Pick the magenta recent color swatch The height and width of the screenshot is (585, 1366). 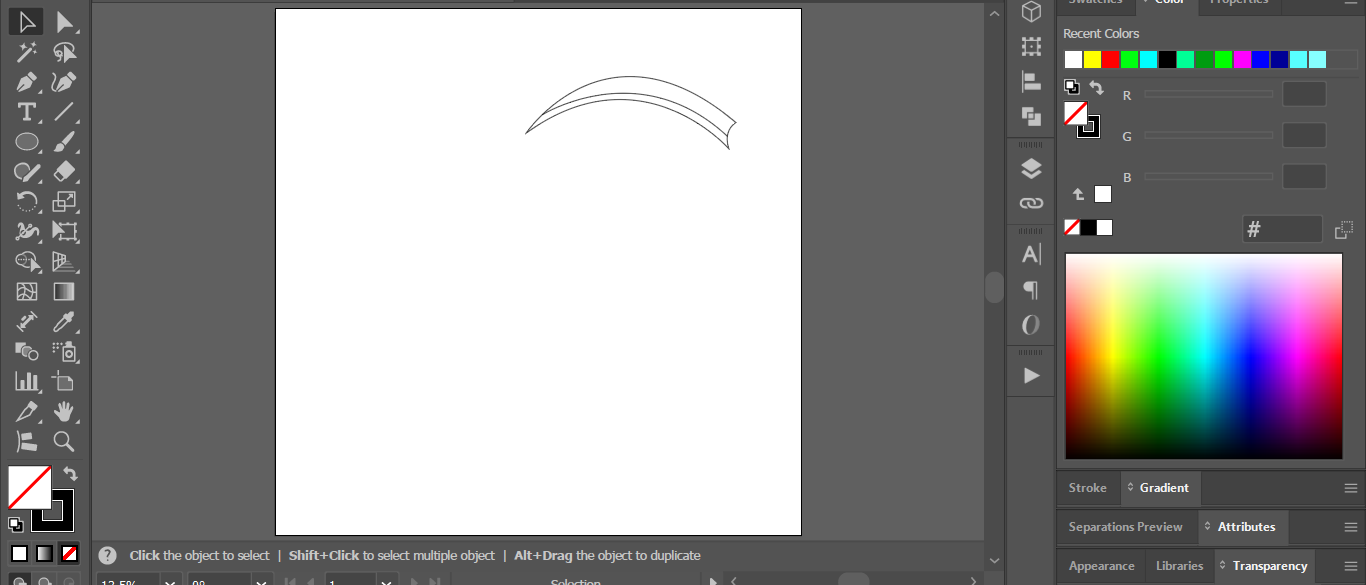[x=1242, y=60]
